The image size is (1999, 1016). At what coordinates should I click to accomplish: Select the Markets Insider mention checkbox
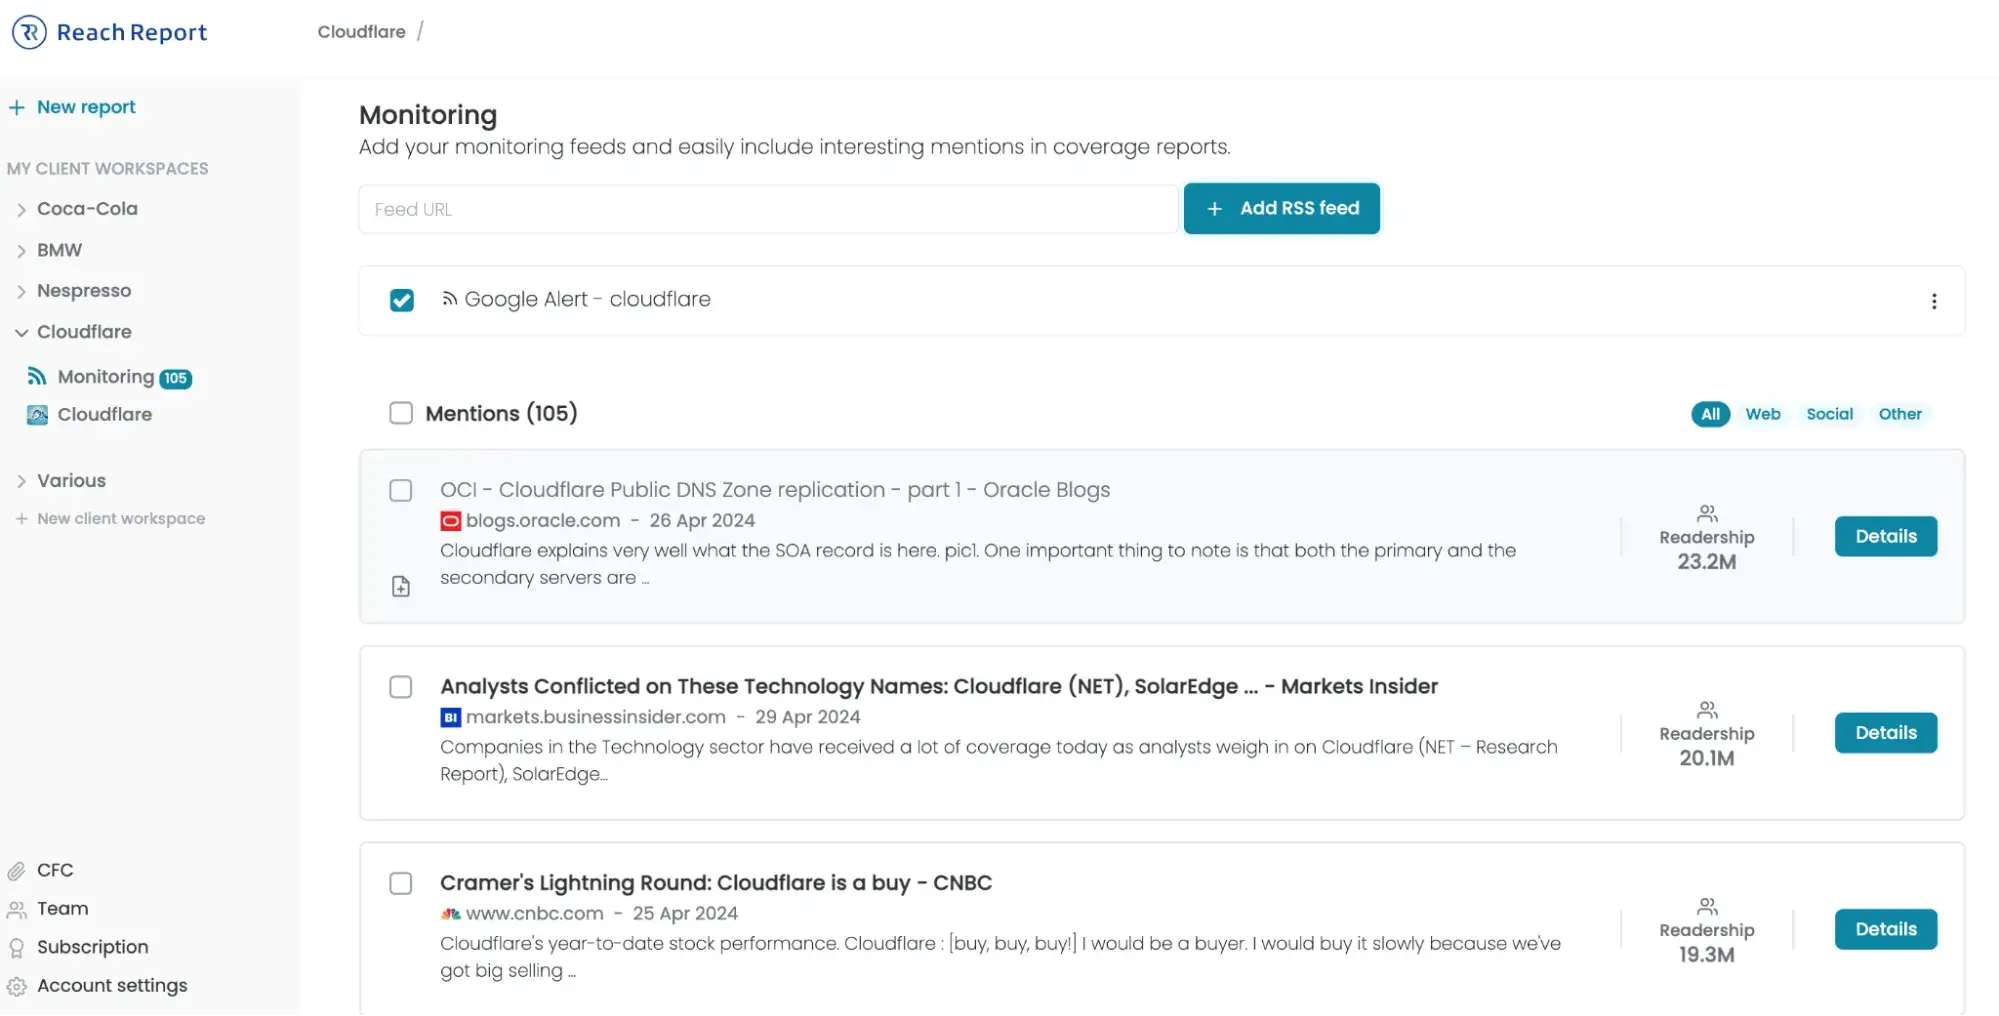coord(401,687)
